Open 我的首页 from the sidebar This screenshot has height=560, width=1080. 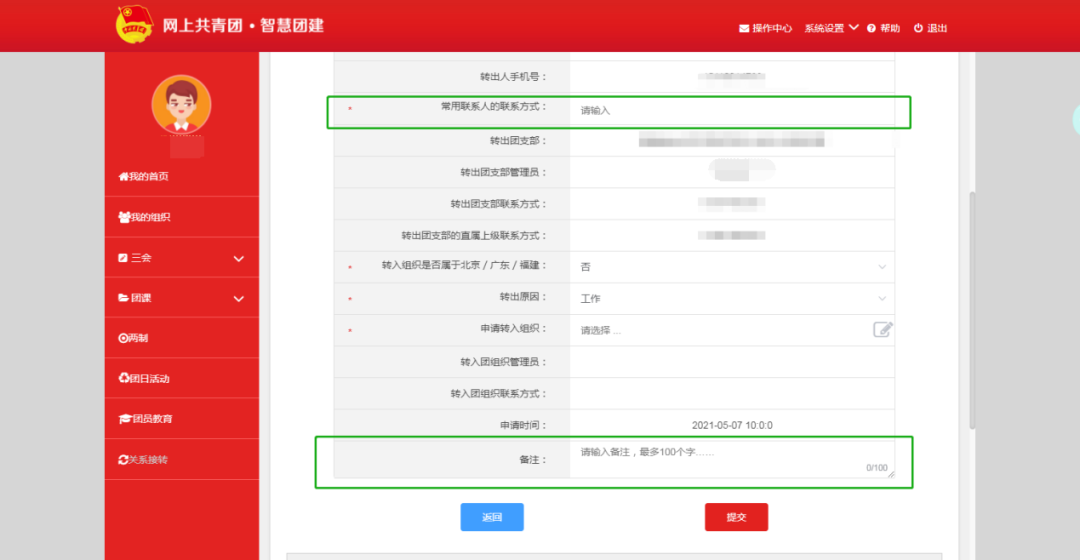tap(144, 177)
